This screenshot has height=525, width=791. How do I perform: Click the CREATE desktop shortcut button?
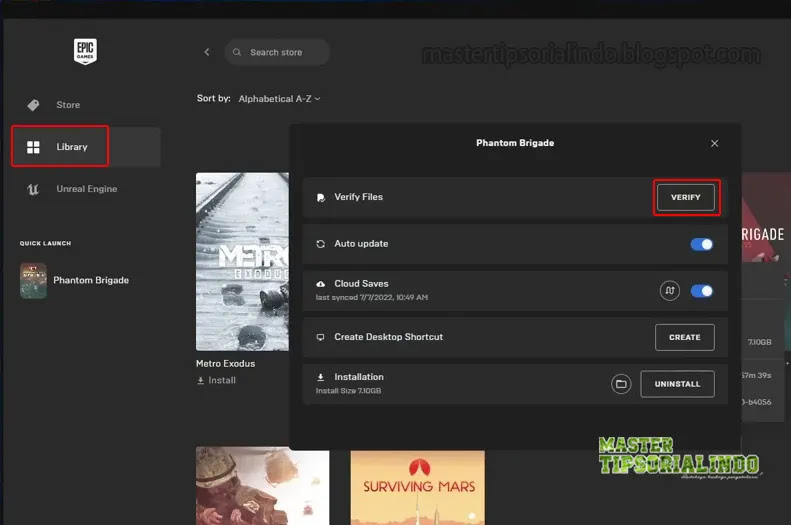pos(685,337)
